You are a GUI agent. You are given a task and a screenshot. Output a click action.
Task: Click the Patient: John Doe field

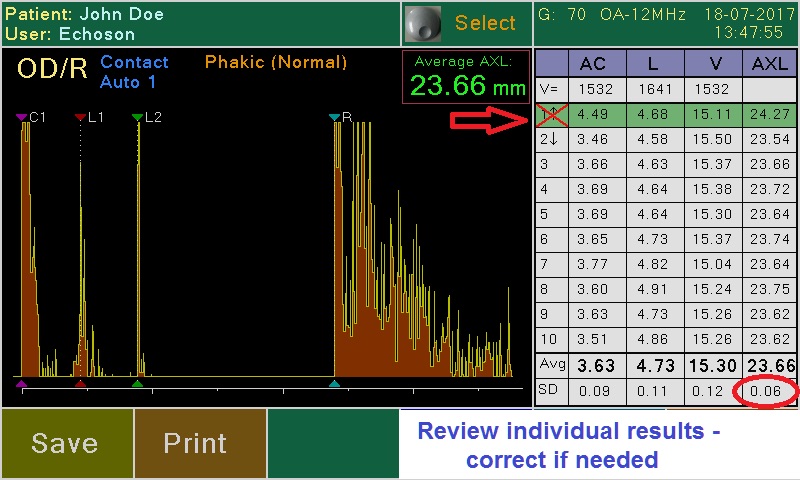[x=84, y=14]
